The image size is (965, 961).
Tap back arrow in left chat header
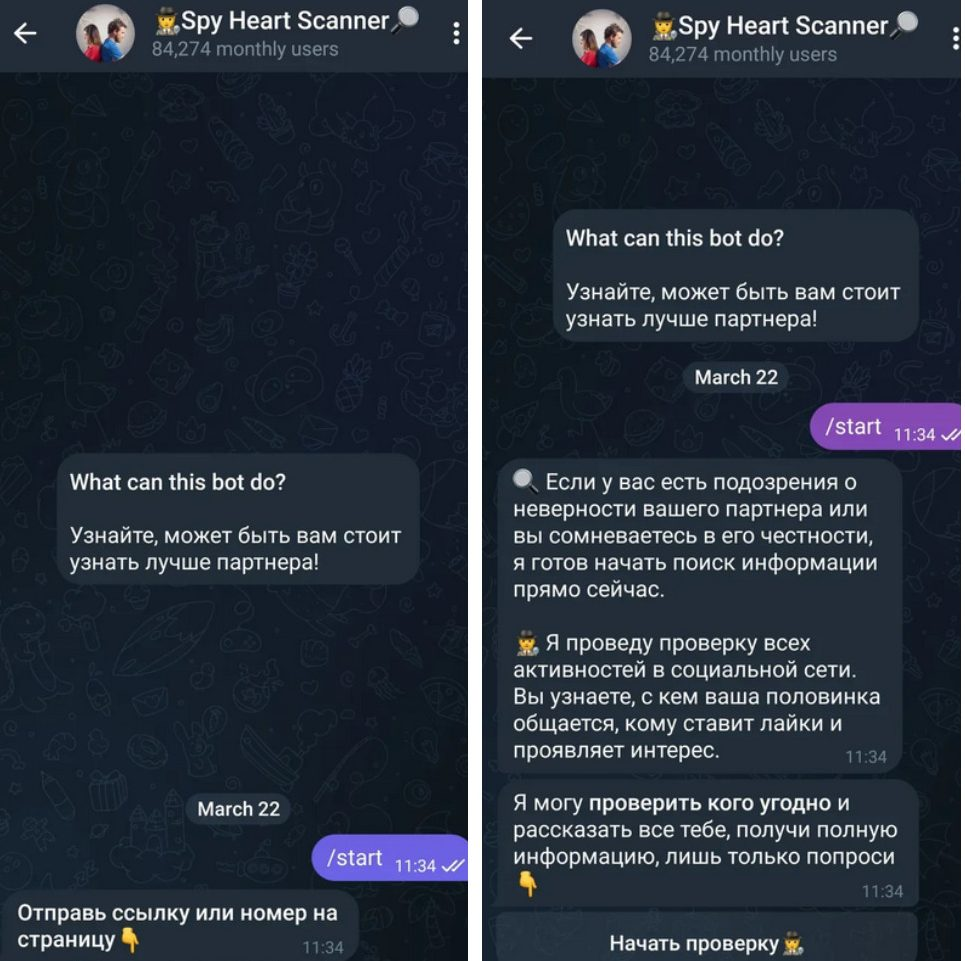tap(25, 34)
